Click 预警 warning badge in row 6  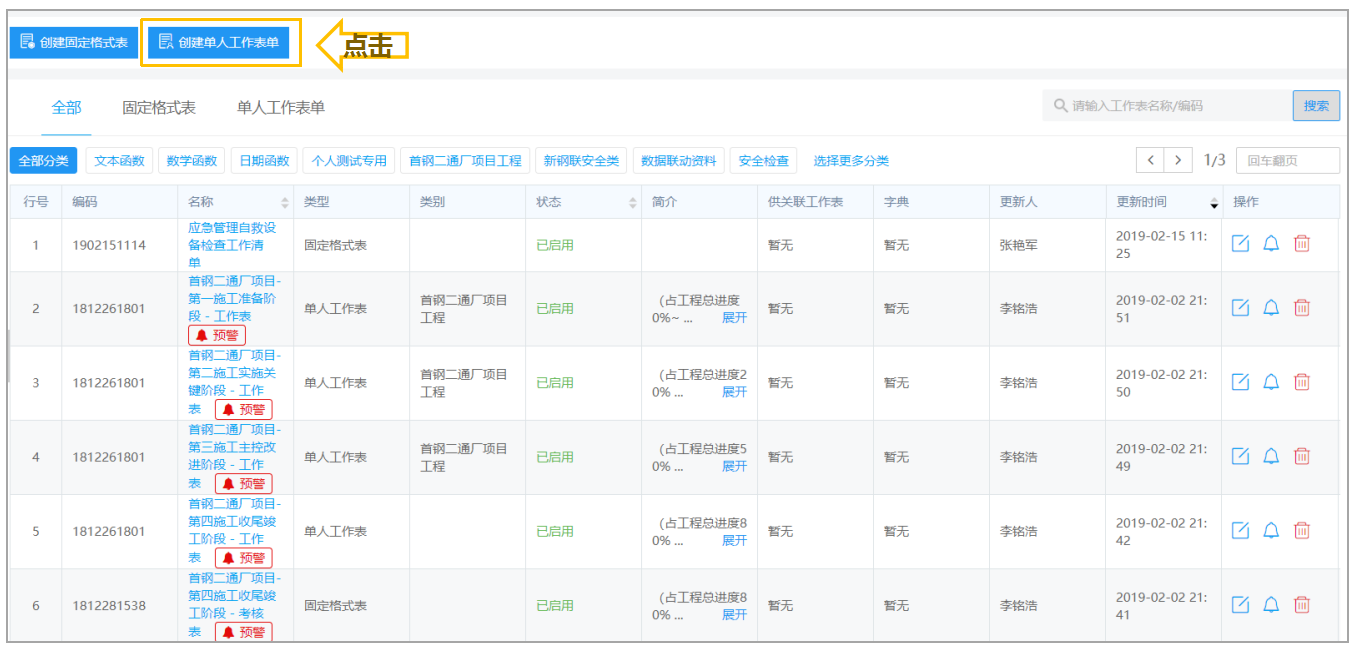tap(244, 632)
